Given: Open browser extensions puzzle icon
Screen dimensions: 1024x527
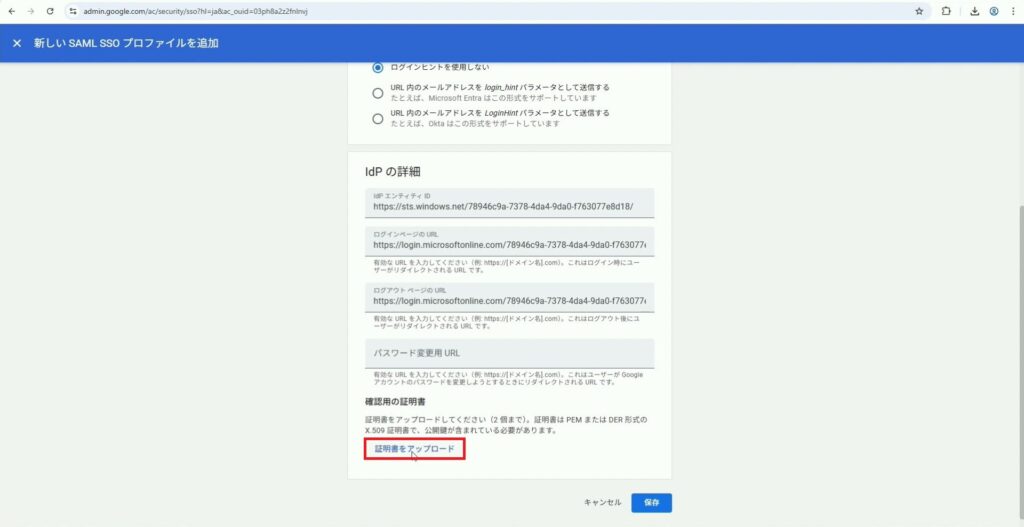Looking at the screenshot, I should (x=946, y=11).
